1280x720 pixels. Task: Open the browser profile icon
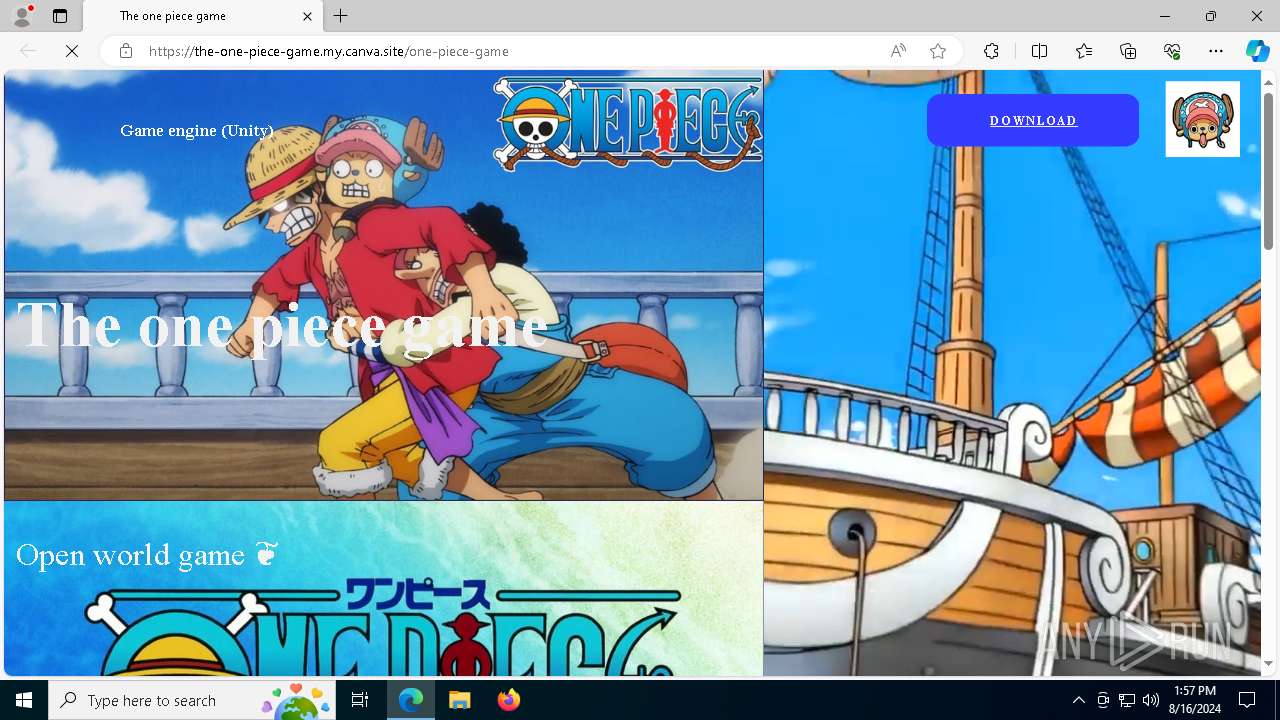pos(22,16)
